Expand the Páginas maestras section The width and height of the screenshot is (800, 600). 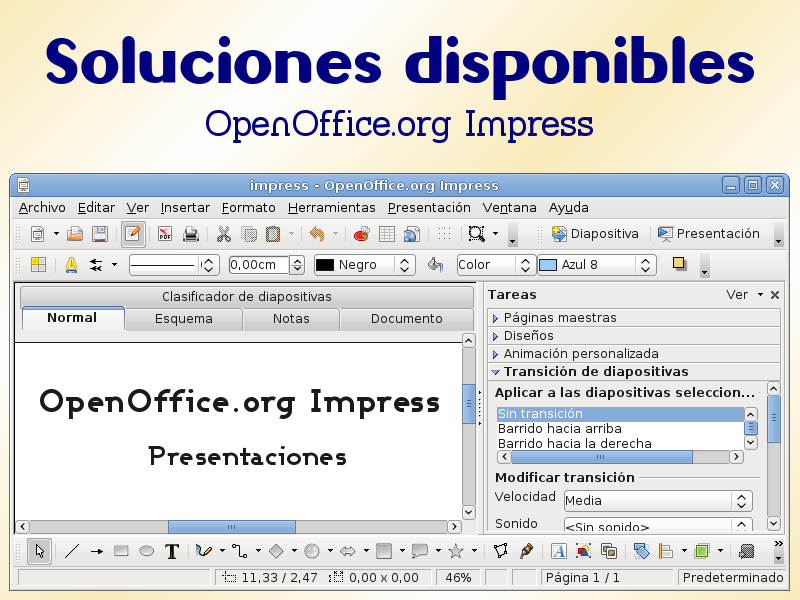coord(560,317)
